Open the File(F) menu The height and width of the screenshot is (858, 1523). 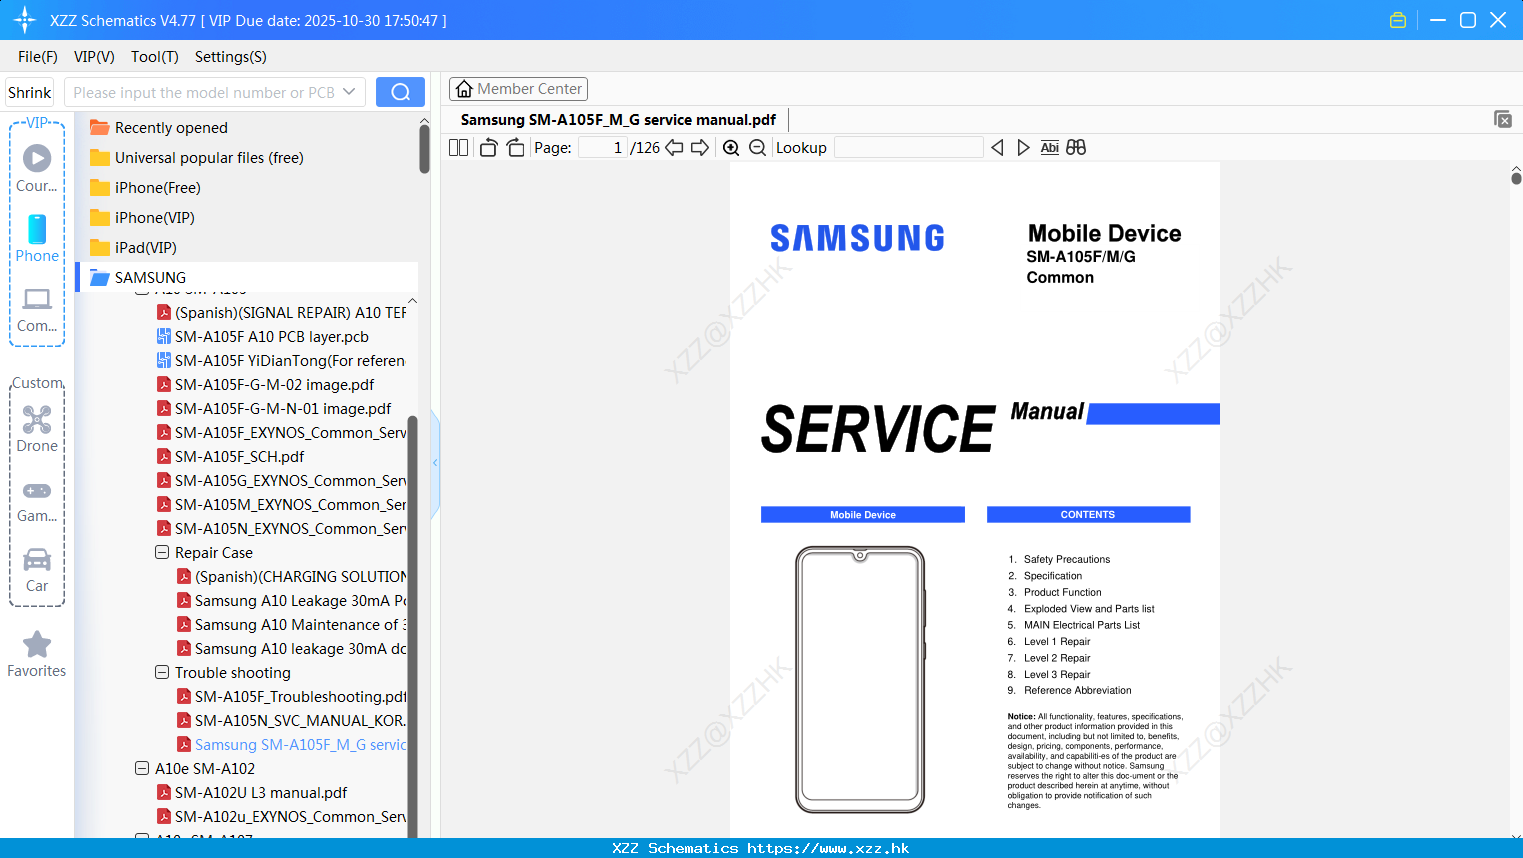pyautogui.click(x=38, y=57)
